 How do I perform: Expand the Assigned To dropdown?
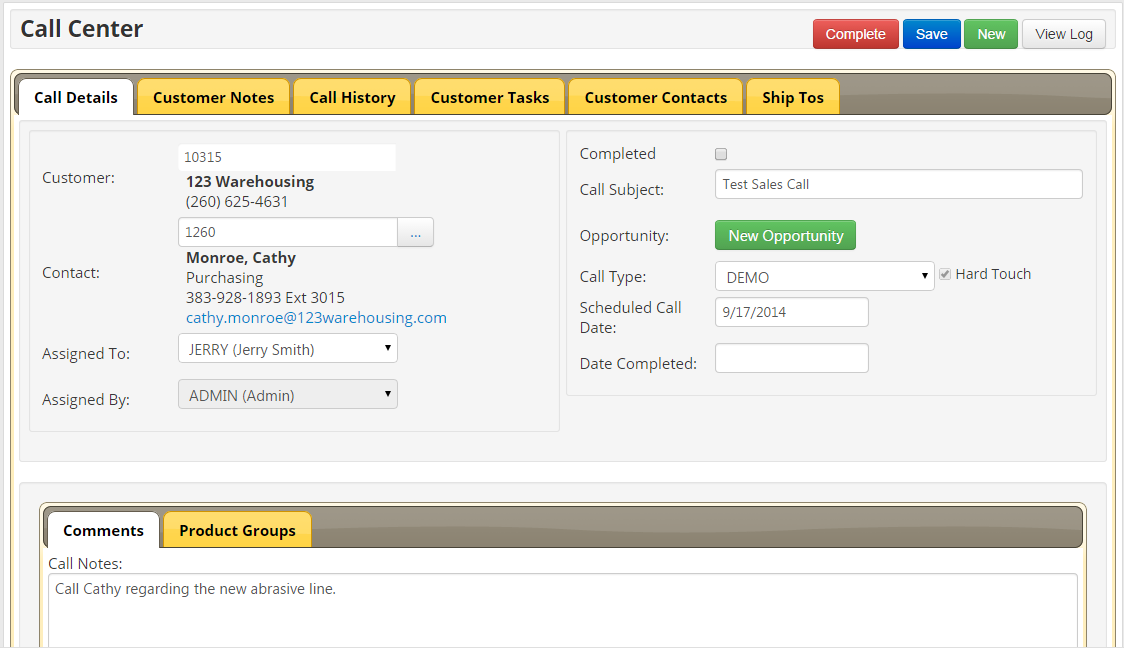[288, 348]
